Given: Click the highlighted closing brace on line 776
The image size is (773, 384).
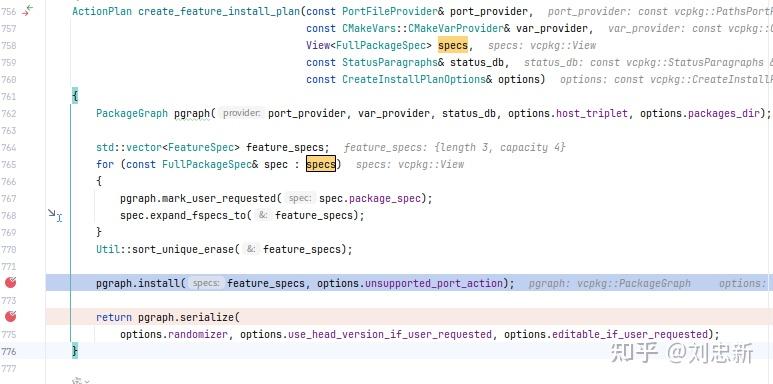Looking at the screenshot, I should pyautogui.click(x=75, y=351).
